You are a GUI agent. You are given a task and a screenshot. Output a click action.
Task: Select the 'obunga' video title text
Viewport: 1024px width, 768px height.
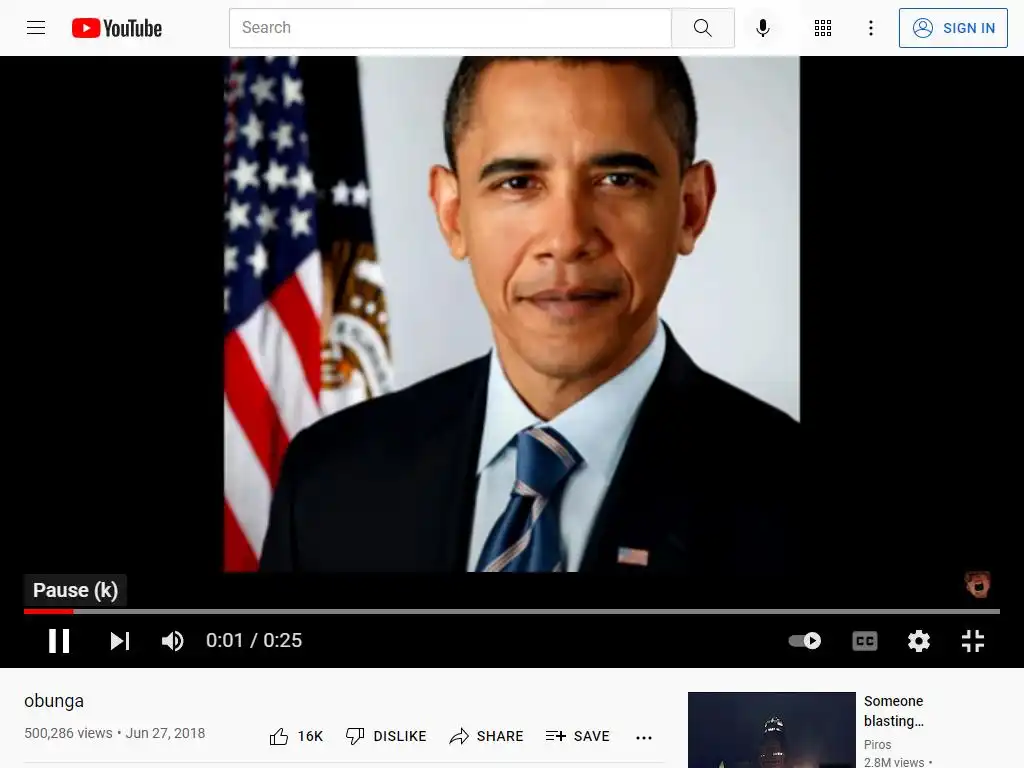click(54, 701)
